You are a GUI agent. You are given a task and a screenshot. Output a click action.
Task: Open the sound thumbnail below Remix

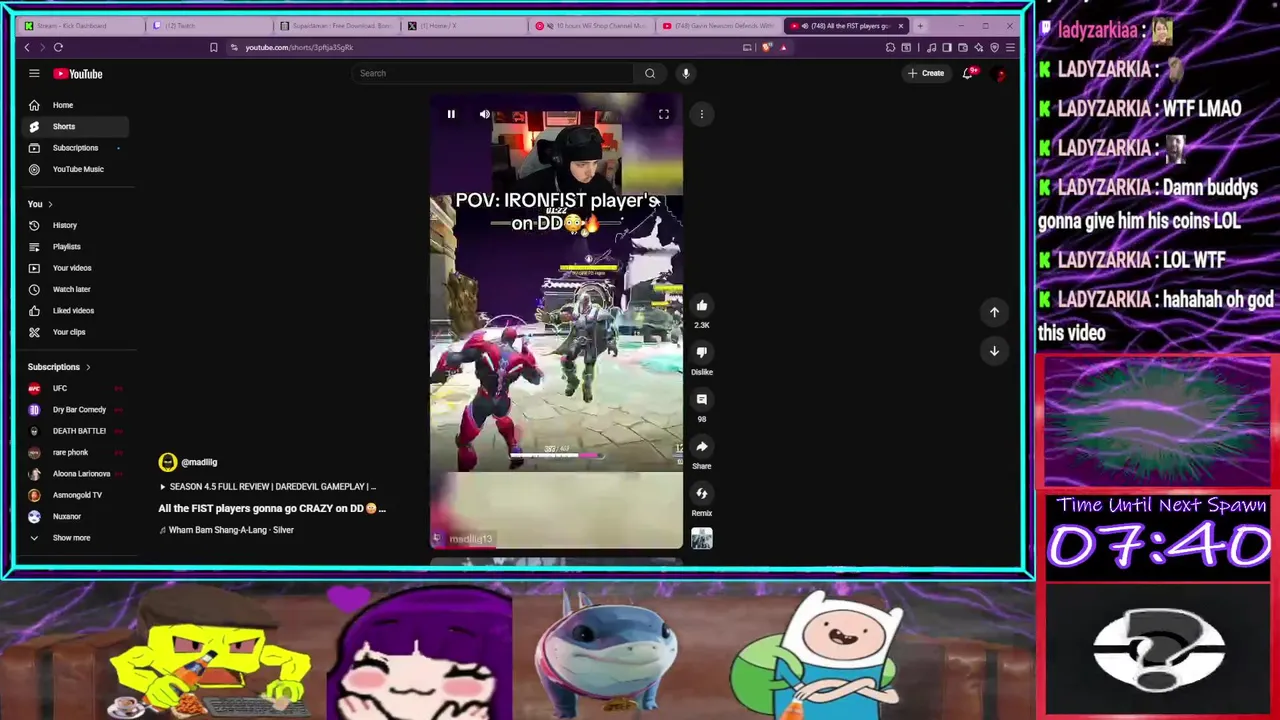point(702,539)
